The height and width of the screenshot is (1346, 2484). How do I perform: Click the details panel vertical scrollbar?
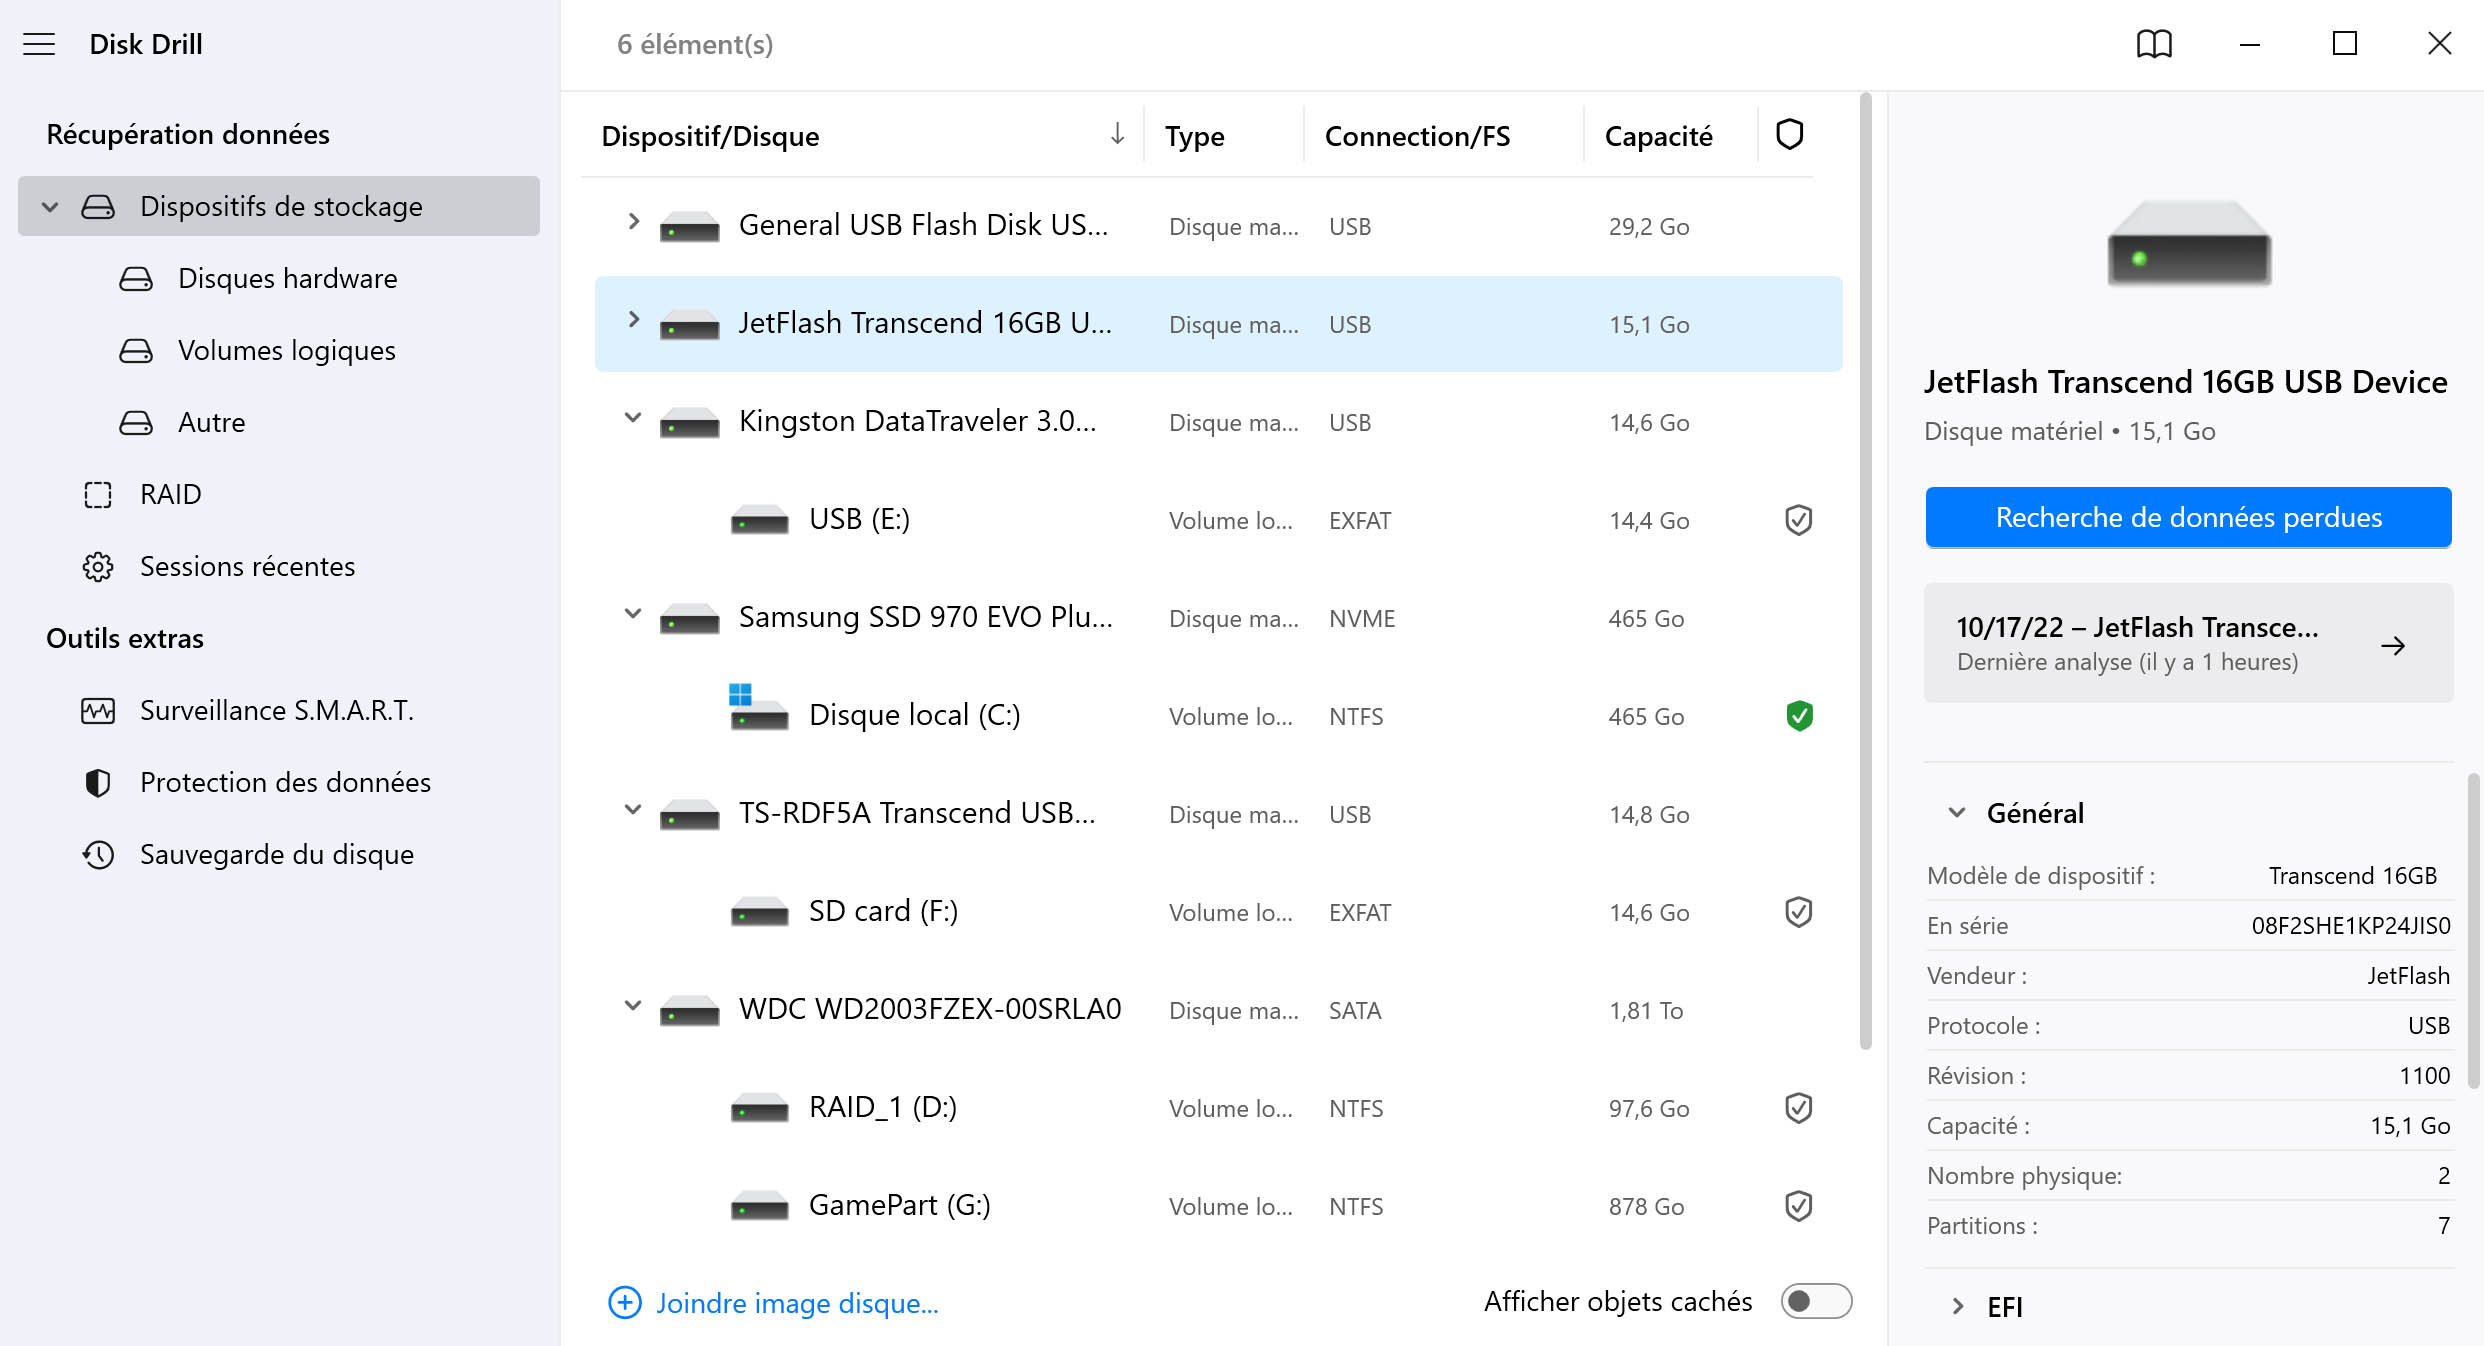[x=2473, y=930]
